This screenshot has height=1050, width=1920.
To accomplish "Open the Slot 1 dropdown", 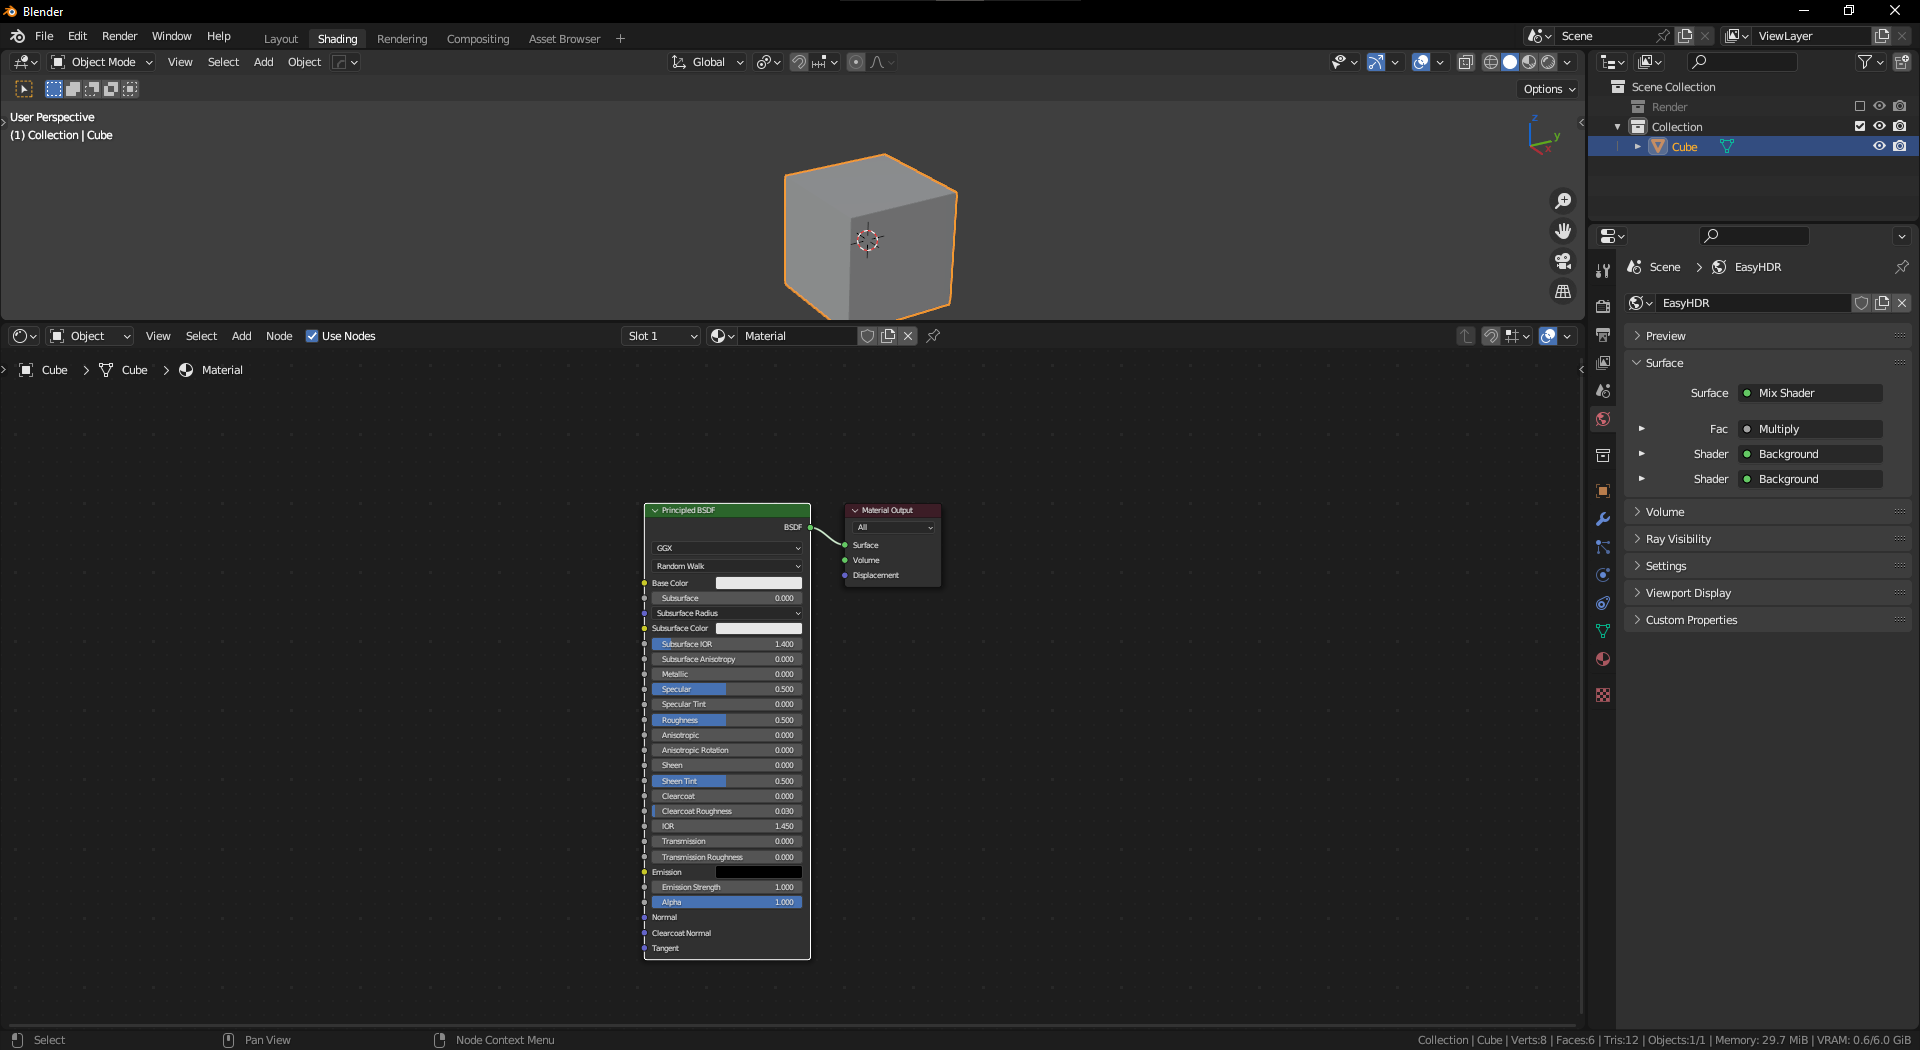I will click(x=661, y=336).
